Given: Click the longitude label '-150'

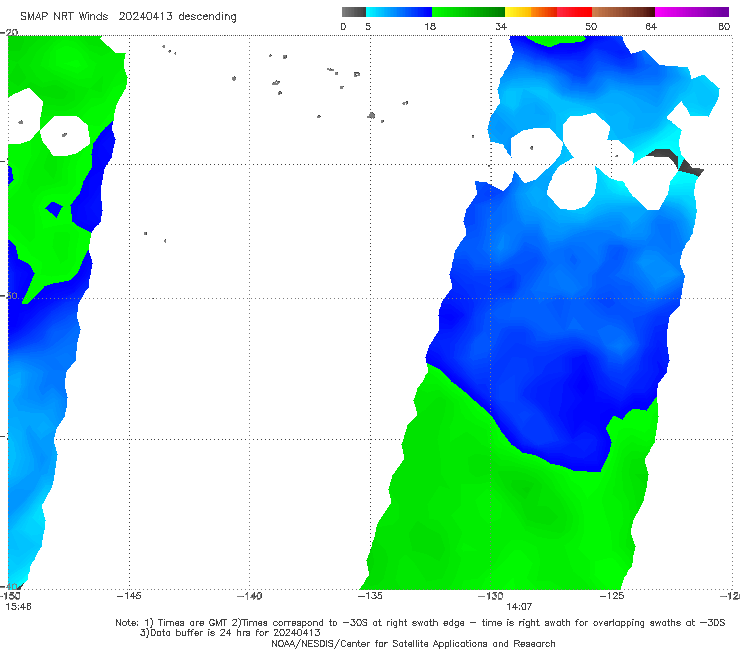Looking at the screenshot, I should point(10,596).
